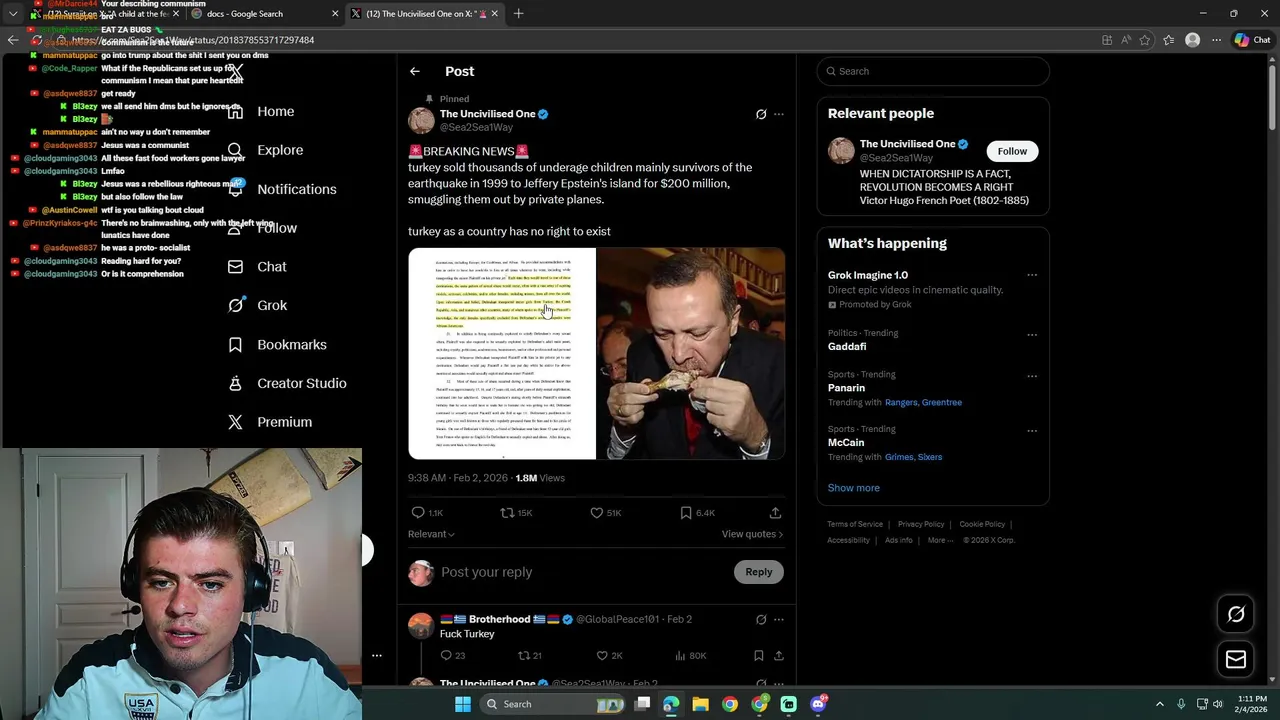Open the Panarin trending topic
1280x720 pixels.
[846, 388]
